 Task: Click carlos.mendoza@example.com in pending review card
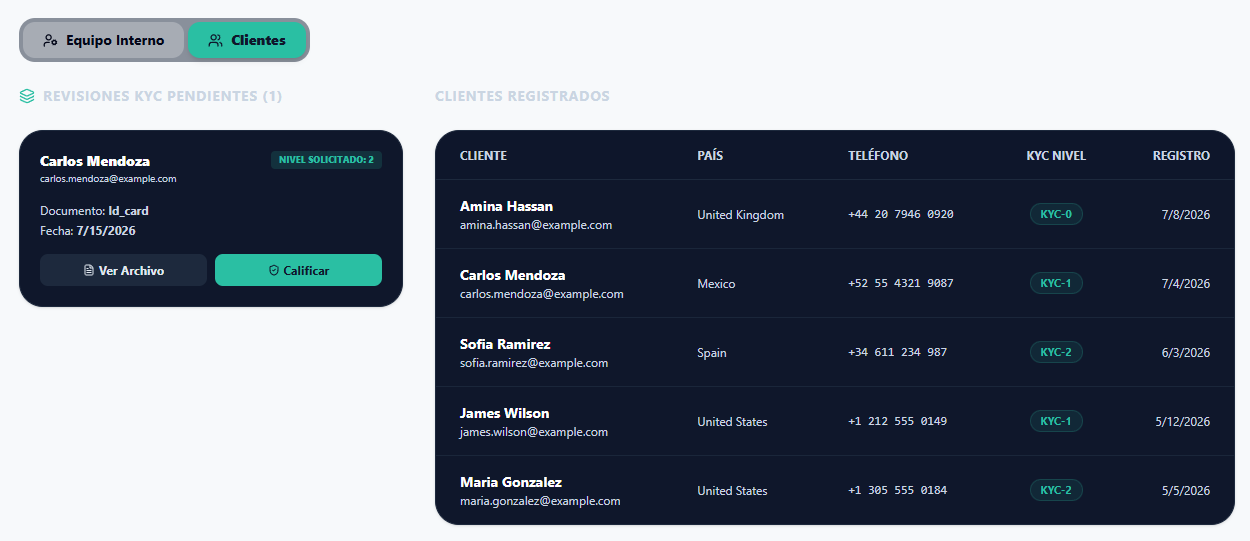click(108, 179)
